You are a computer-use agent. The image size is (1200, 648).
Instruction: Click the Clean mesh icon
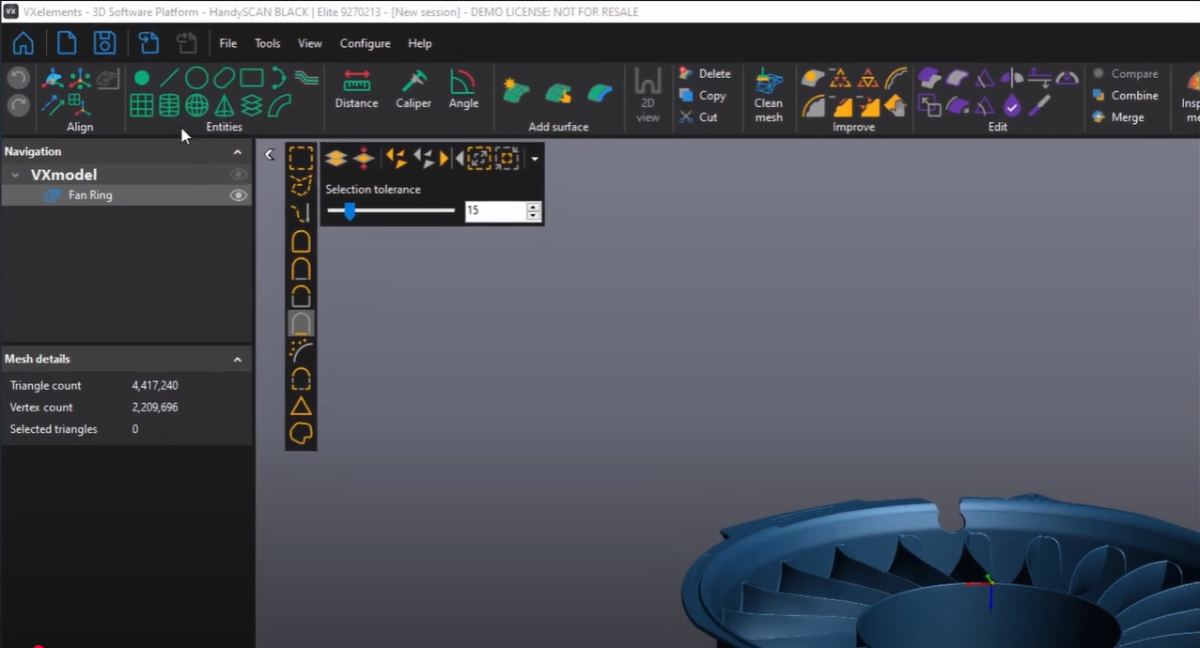click(768, 90)
